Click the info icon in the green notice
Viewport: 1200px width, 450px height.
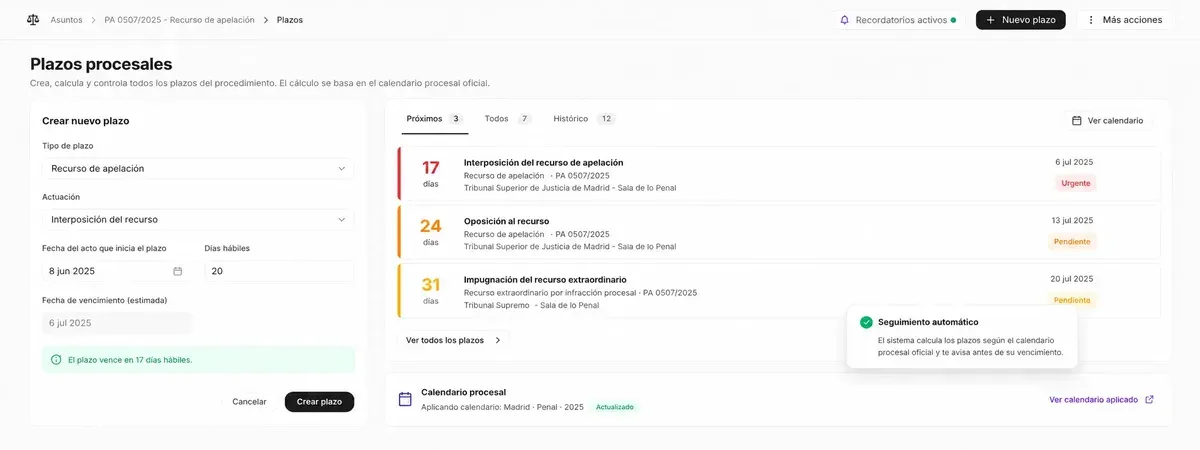[x=56, y=359]
